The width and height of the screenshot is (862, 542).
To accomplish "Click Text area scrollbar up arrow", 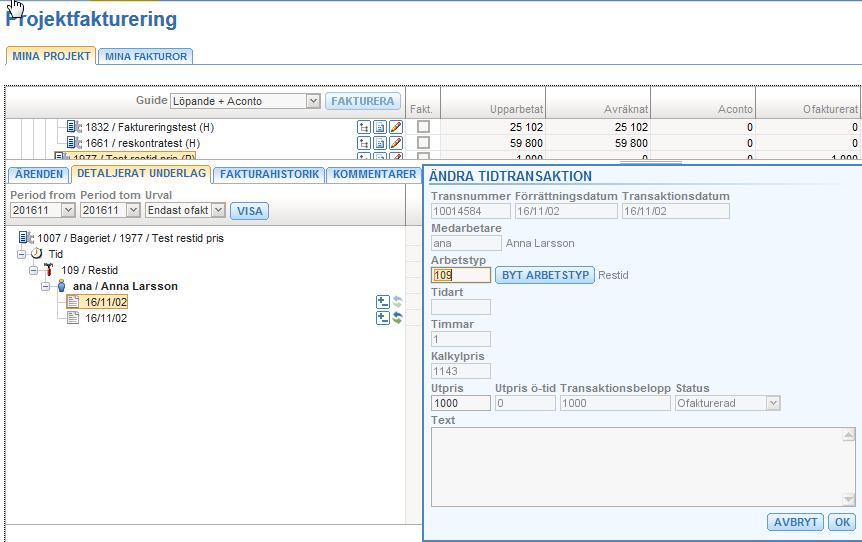I will pyautogui.click(x=848, y=435).
